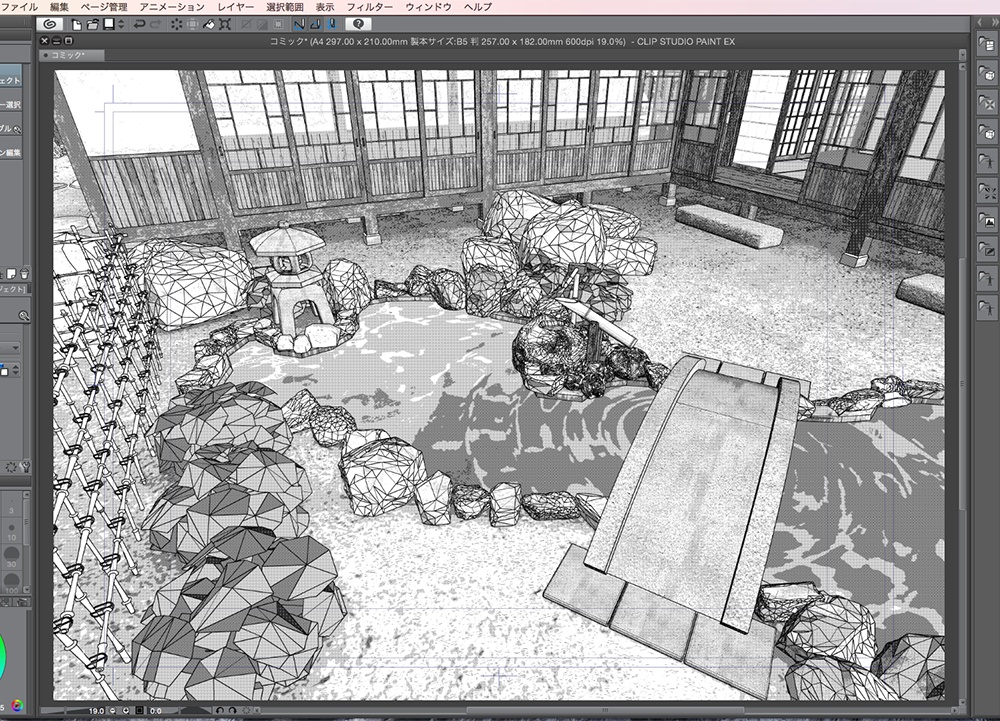Image resolution: width=1000 pixels, height=721 pixels.
Task: Click the CLIP STUDIO swirl icon in the toolbar
Action: pos(50,25)
